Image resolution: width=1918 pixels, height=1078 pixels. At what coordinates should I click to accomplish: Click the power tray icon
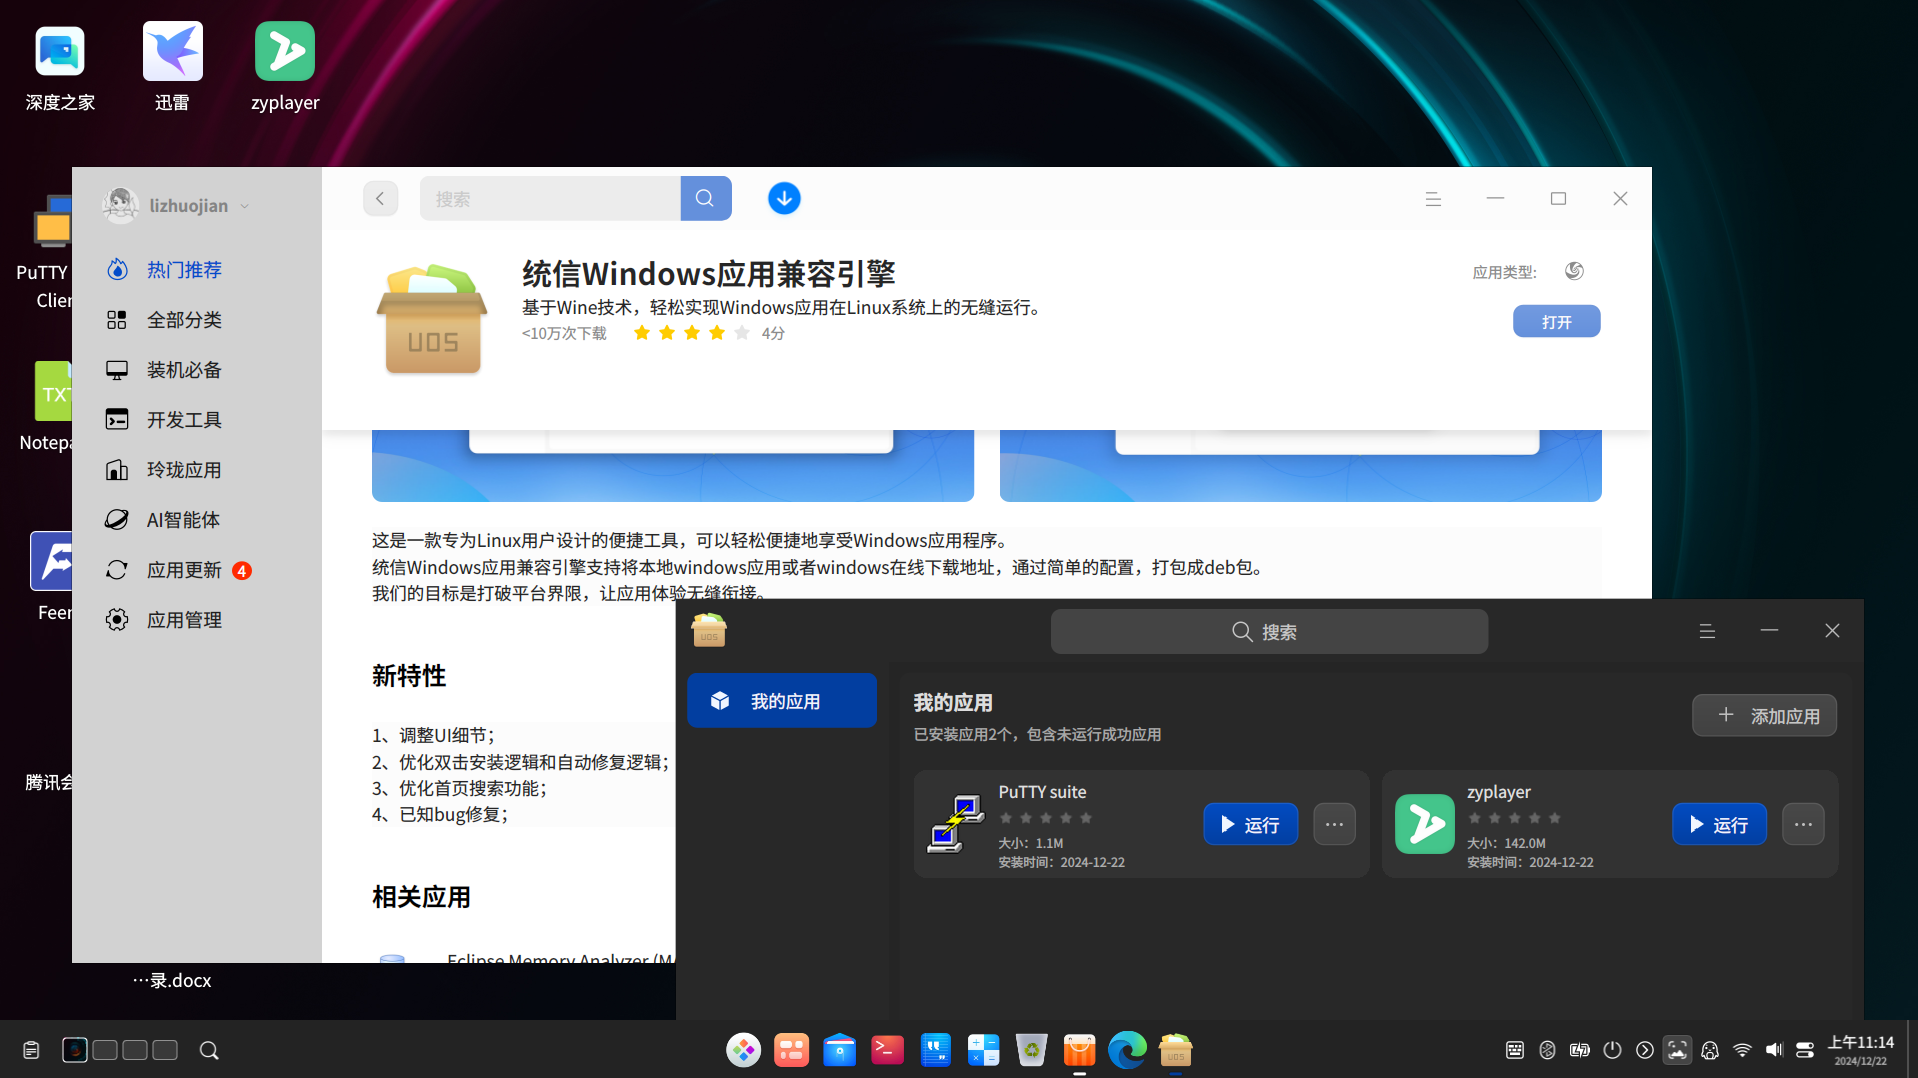(x=1612, y=1050)
